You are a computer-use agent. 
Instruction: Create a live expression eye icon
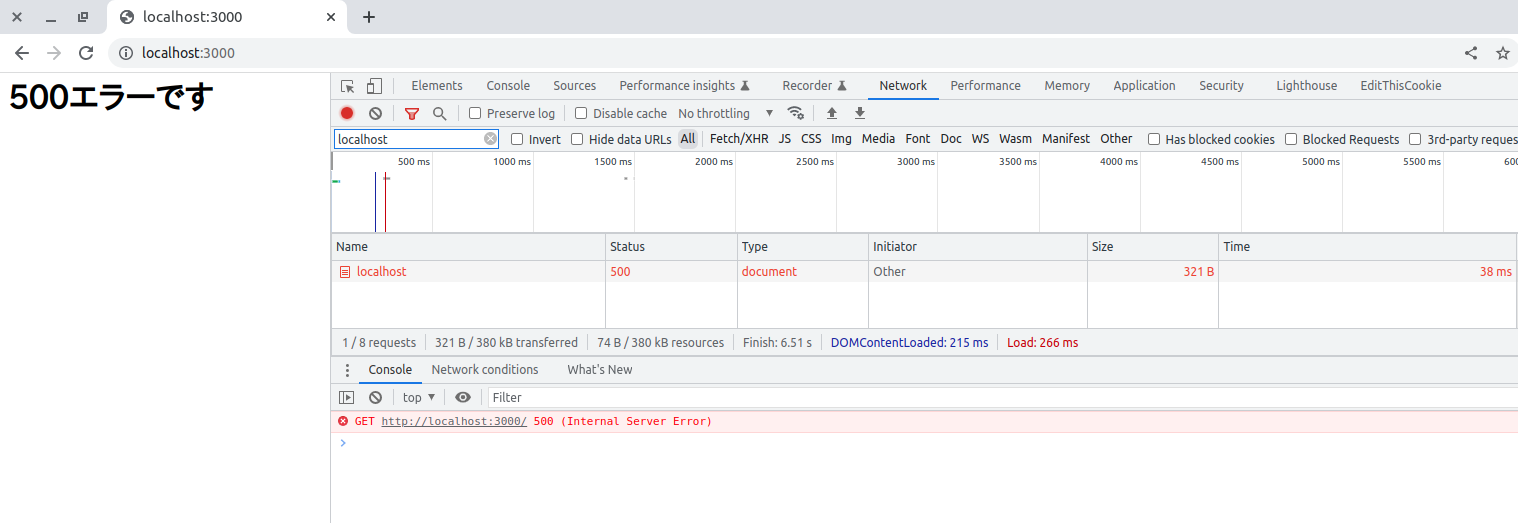point(462,397)
